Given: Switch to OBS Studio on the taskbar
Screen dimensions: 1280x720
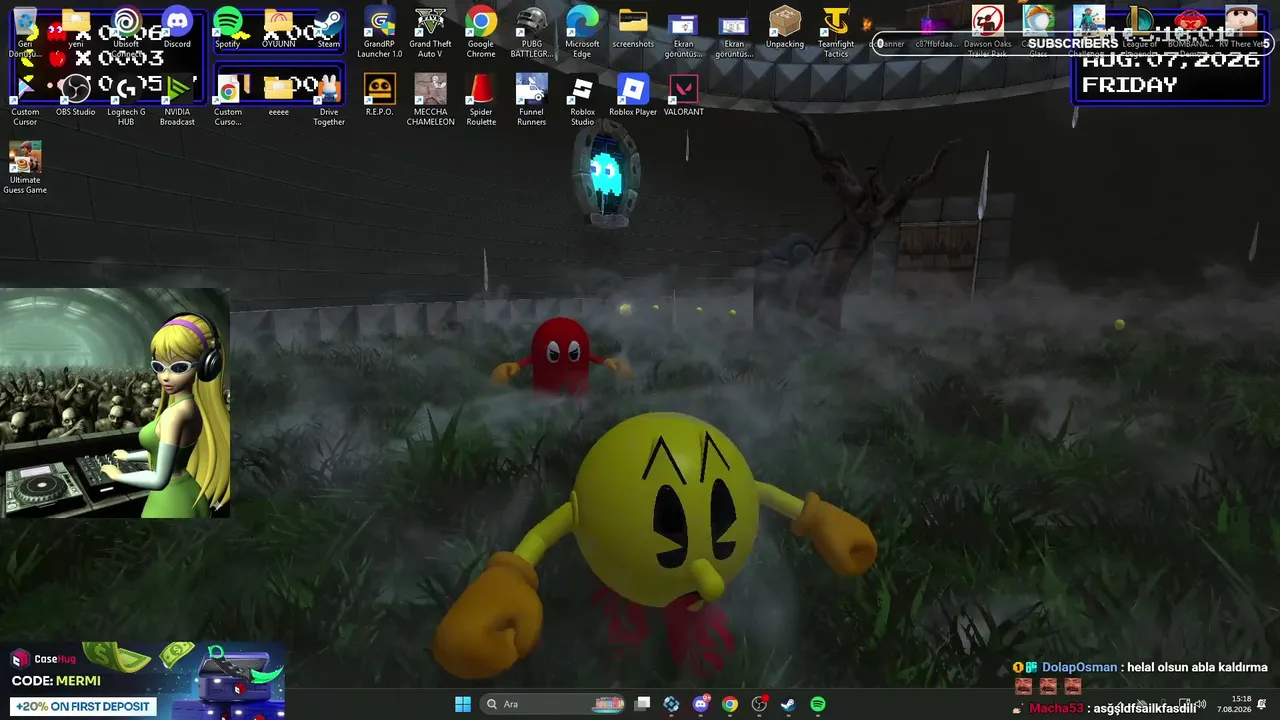Looking at the screenshot, I should 759,704.
